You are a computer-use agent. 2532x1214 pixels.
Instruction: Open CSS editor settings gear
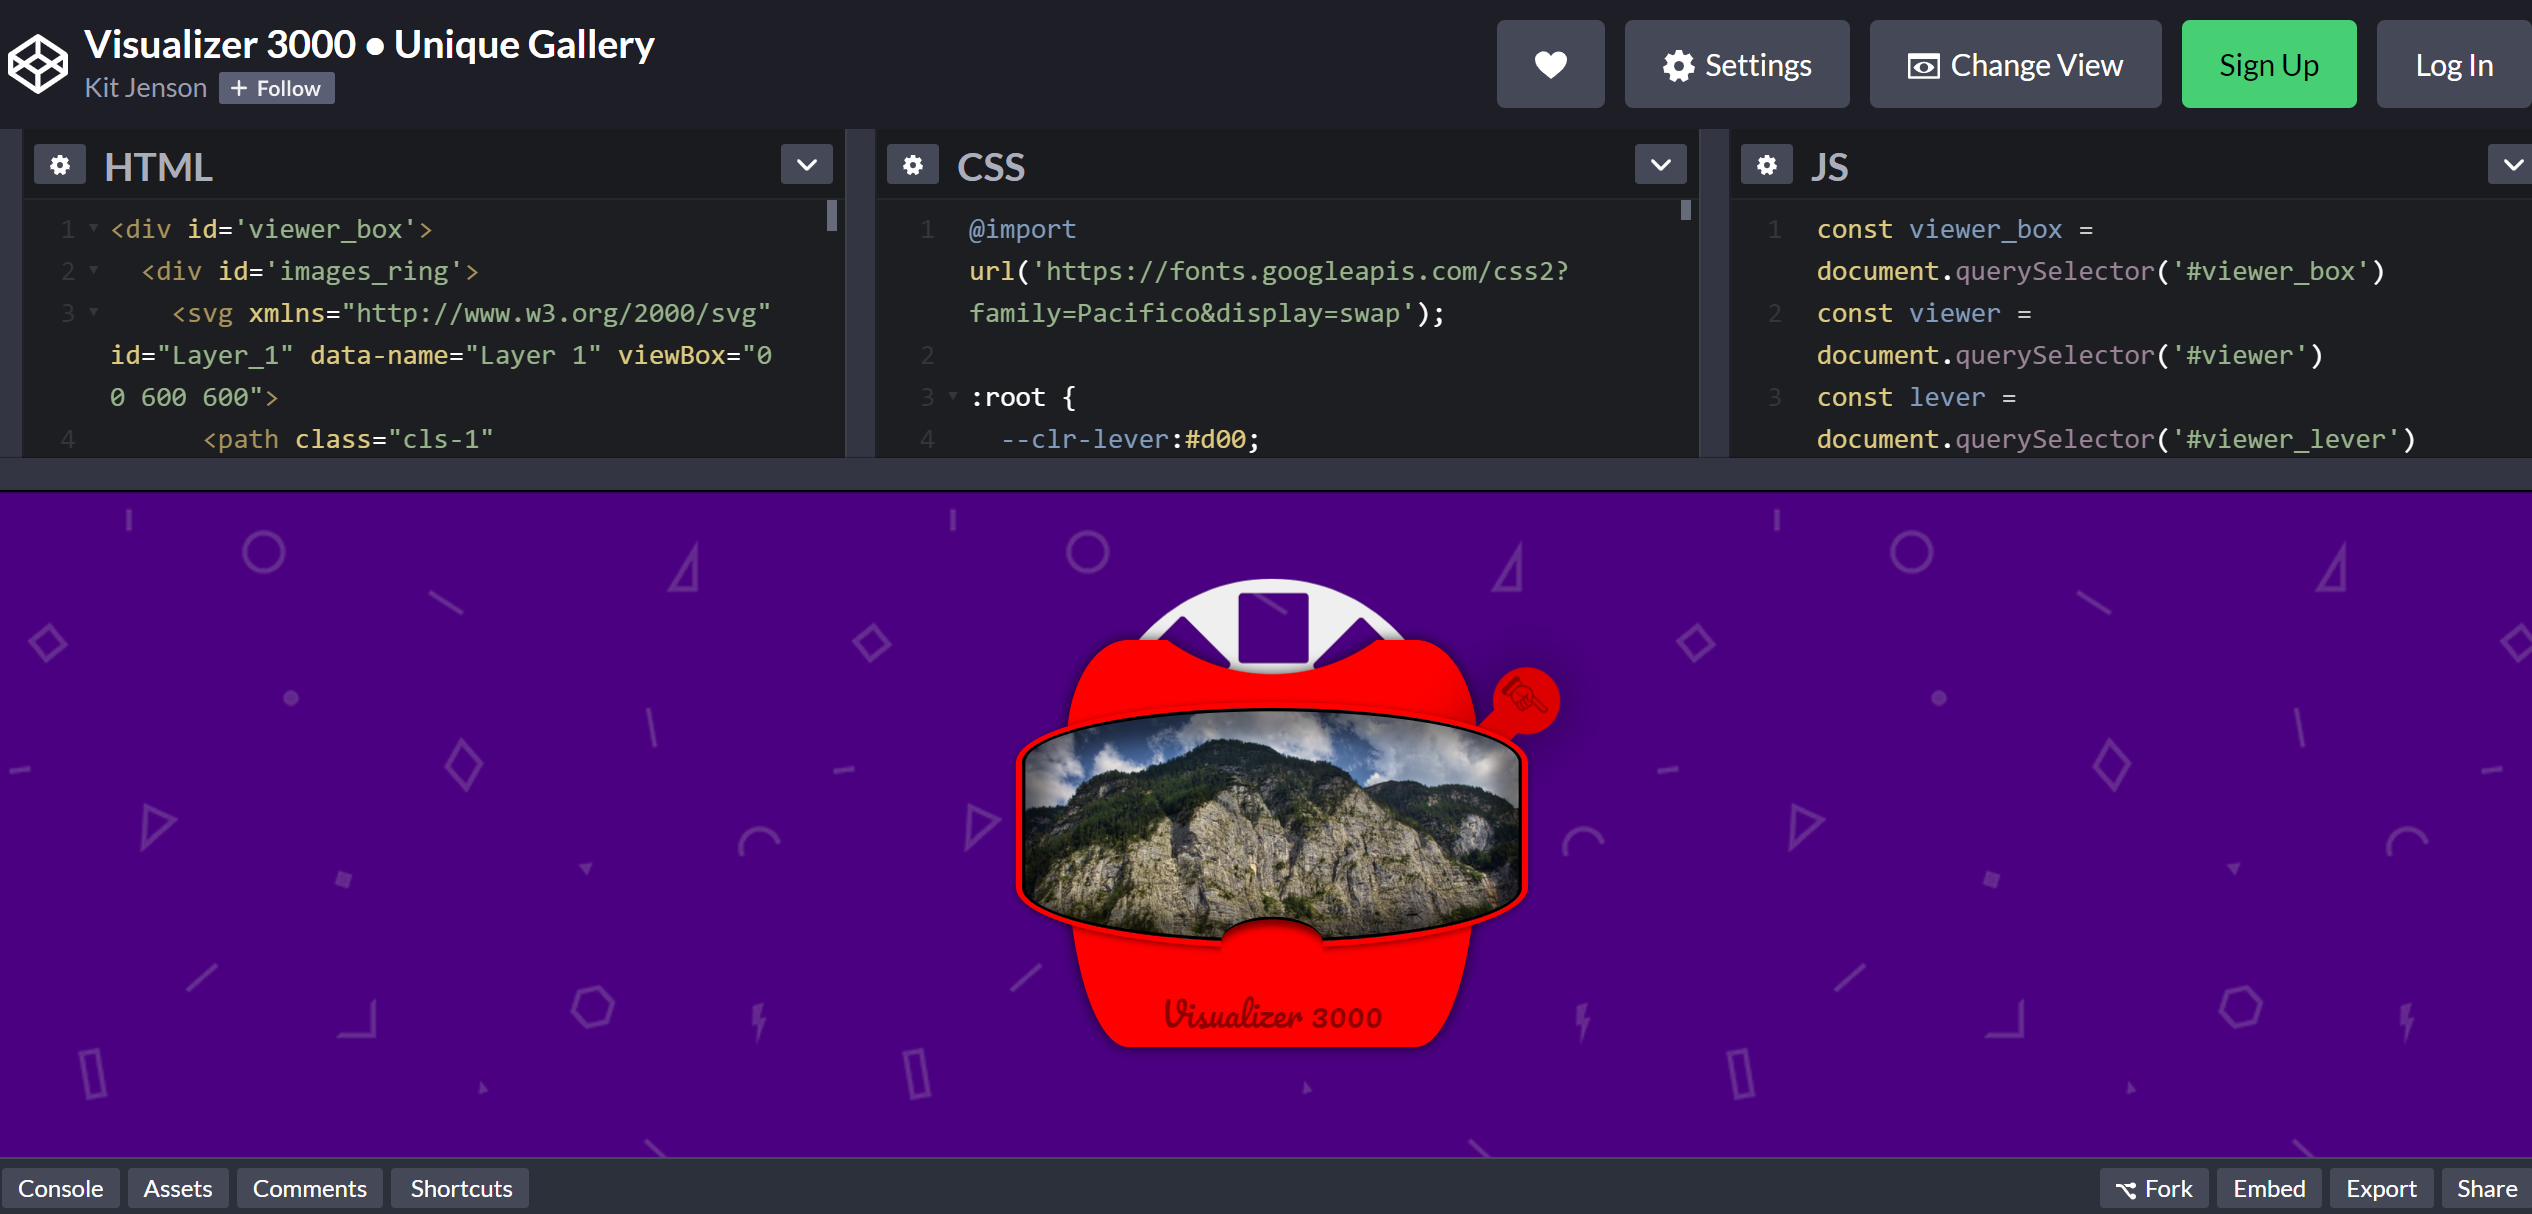[x=912, y=165]
